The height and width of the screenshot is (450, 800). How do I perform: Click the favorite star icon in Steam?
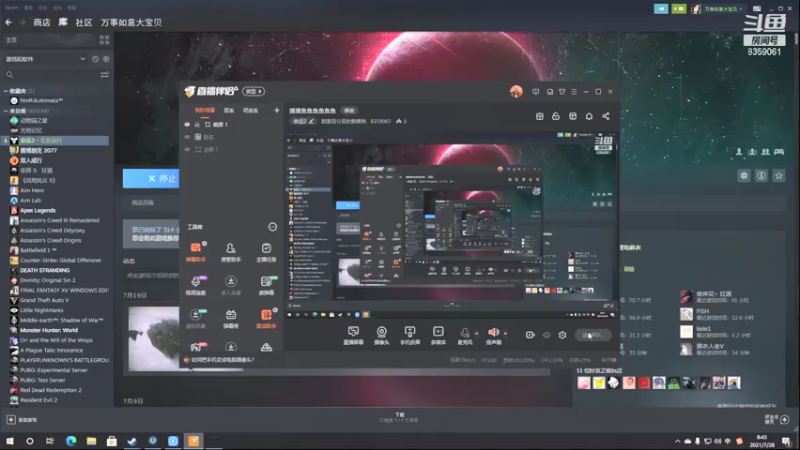pos(779,176)
